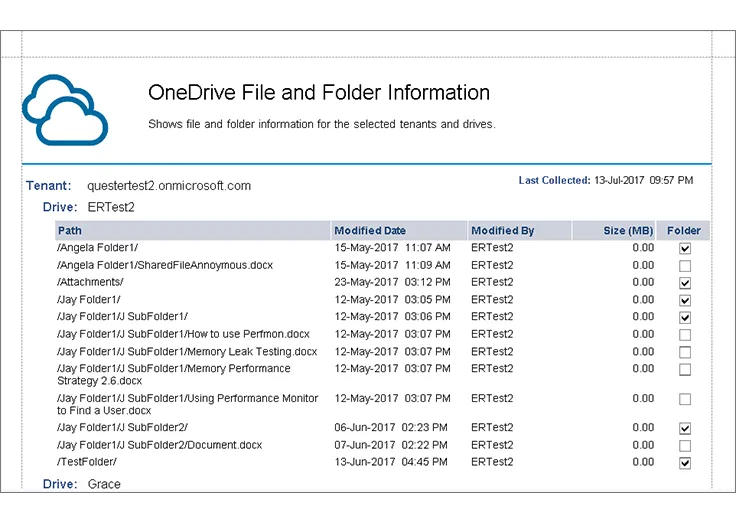Image resolution: width=736 pixels, height=523 pixels.
Task: Toggle Folder checkbox for SubFolder2/Document.docx row
Action: tap(685, 446)
